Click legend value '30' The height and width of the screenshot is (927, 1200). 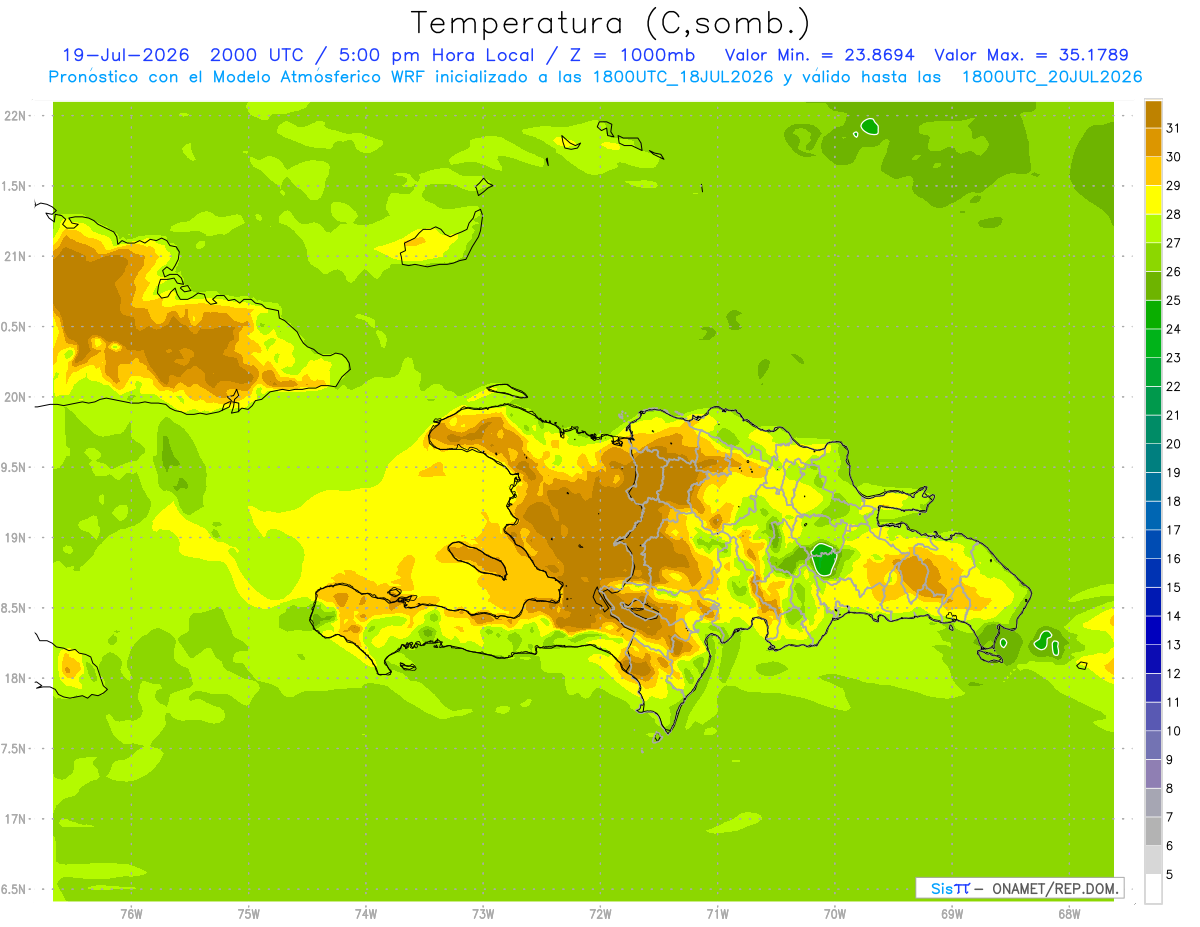point(1174,157)
